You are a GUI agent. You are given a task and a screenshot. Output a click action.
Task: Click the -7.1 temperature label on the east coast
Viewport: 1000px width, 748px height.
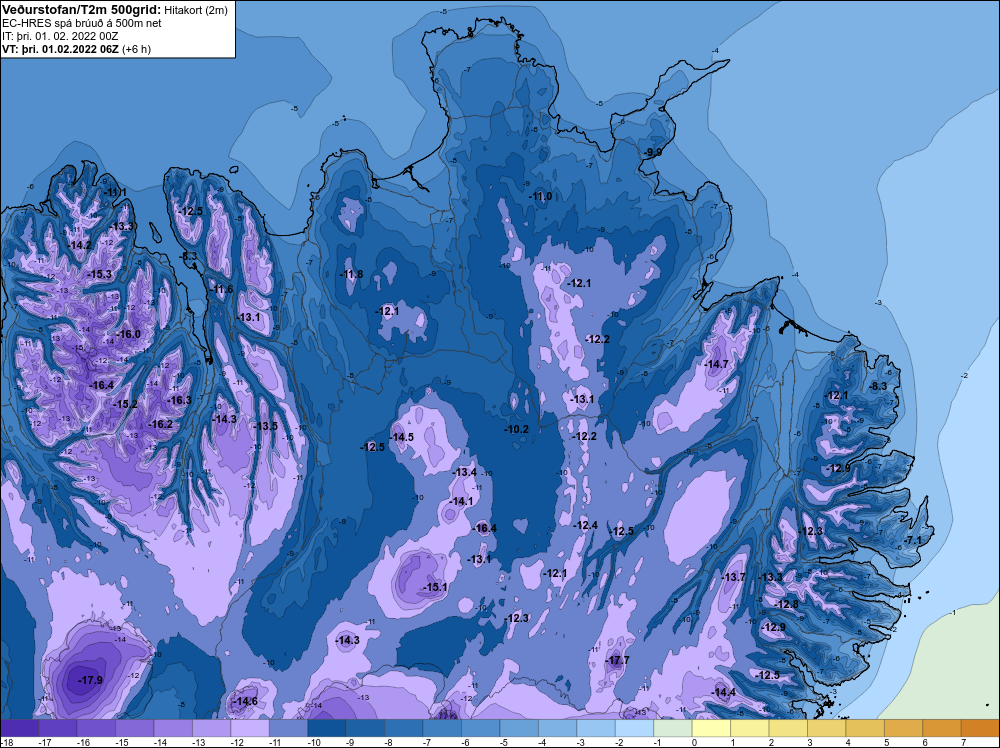click(x=914, y=540)
